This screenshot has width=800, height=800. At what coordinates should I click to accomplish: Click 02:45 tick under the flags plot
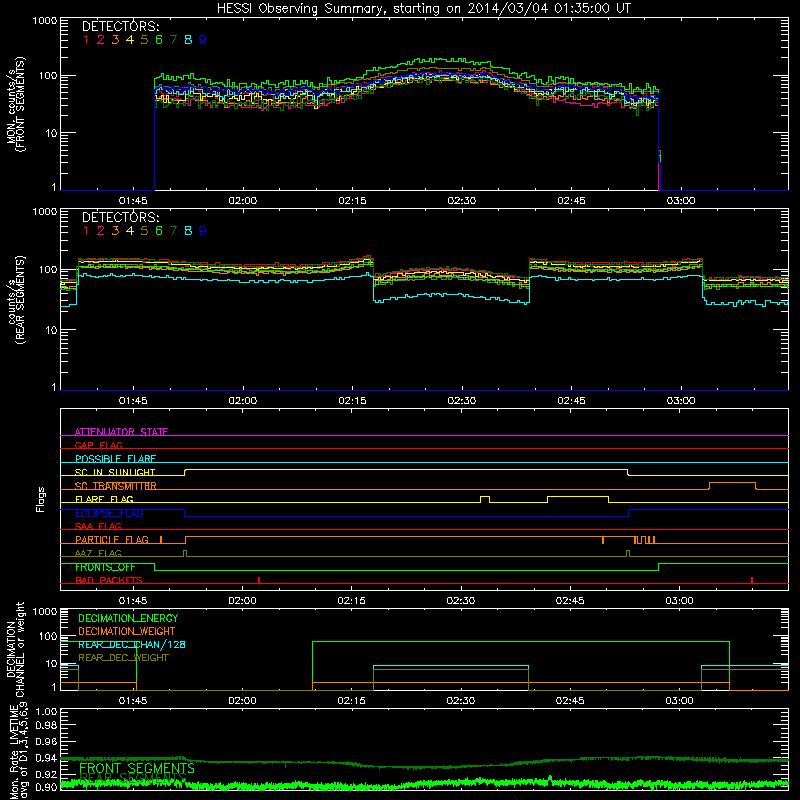tap(570, 601)
